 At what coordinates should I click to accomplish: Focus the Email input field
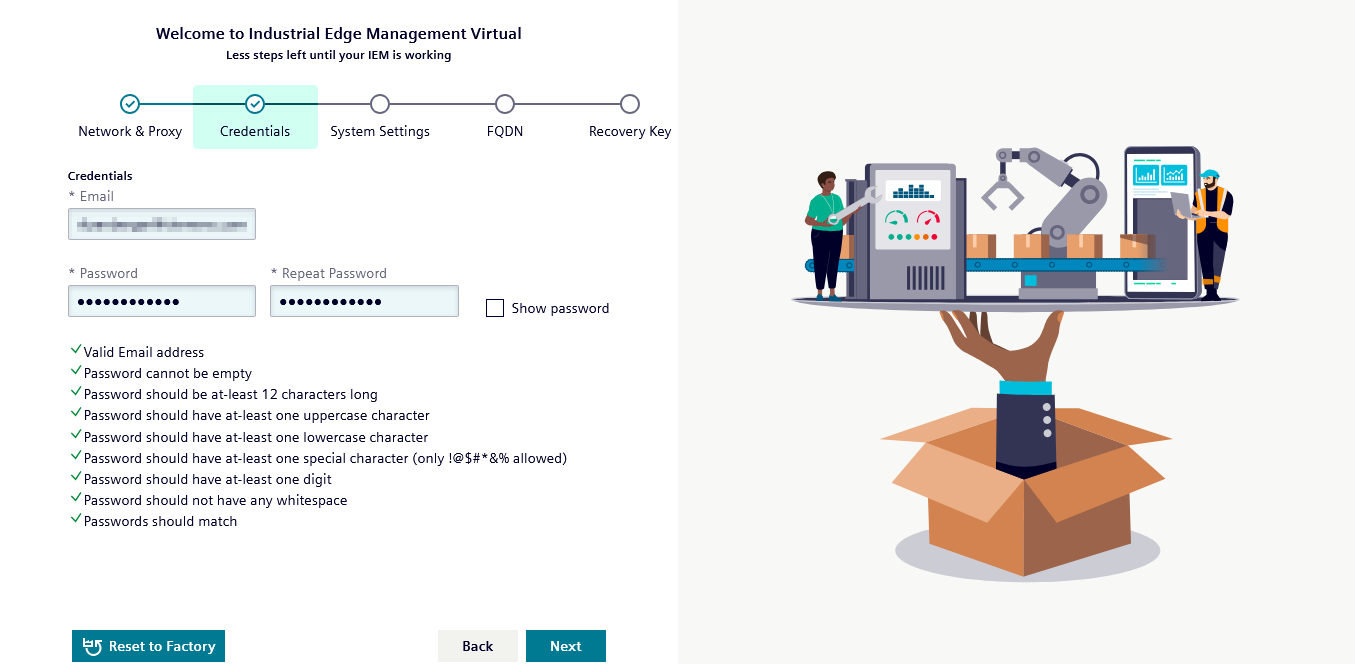(x=162, y=224)
